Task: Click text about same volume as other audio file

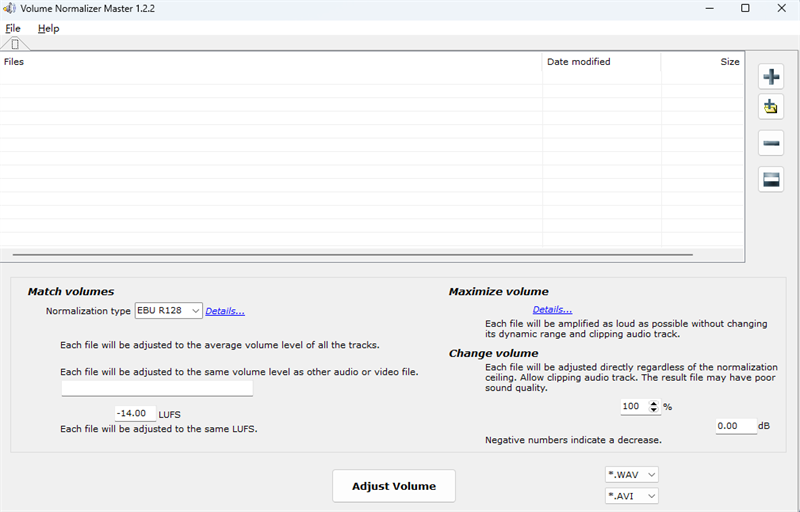Action: 239,372
